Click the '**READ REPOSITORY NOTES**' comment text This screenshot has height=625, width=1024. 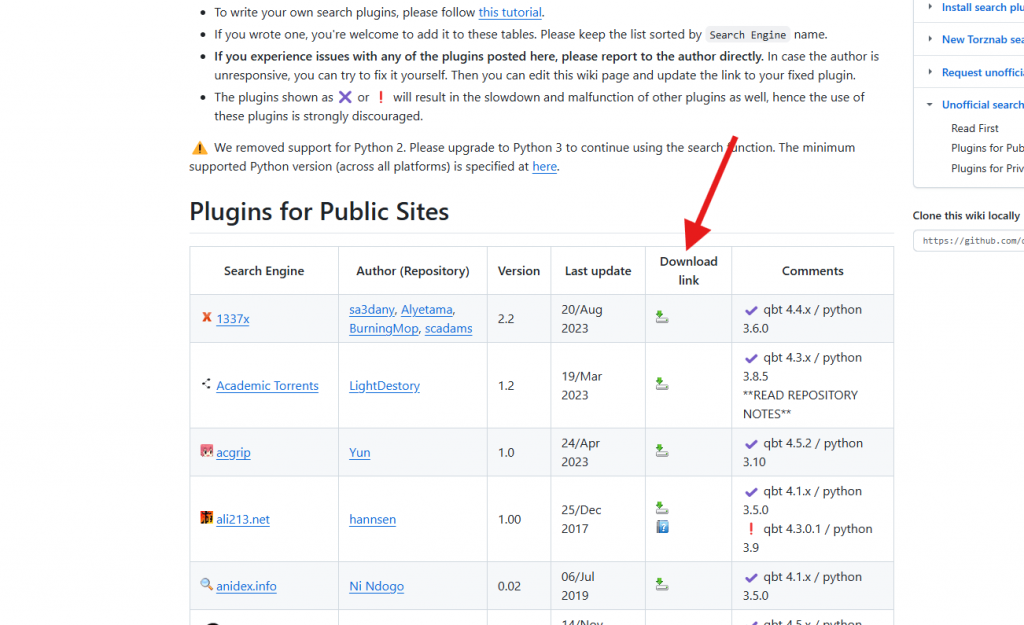click(x=800, y=404)
